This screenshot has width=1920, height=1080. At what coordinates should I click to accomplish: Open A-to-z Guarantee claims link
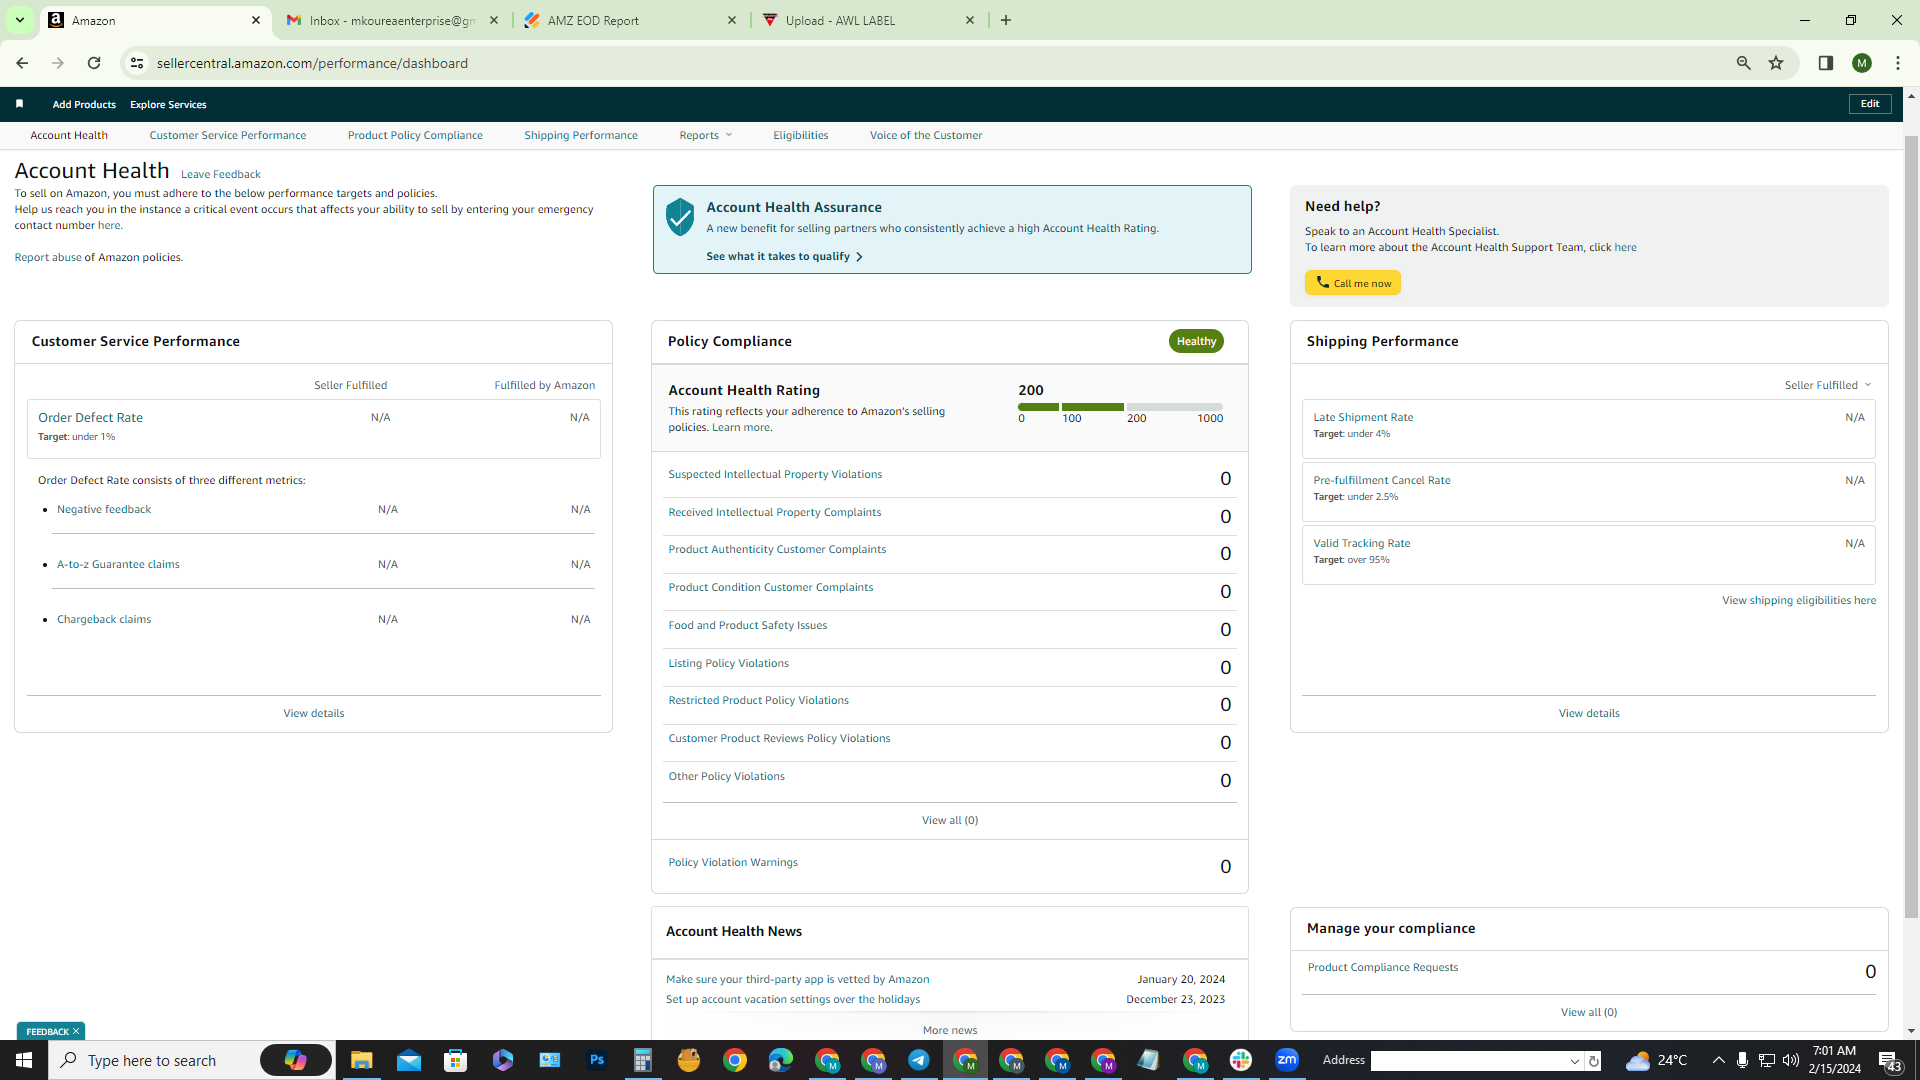click(x=118, y=564)
